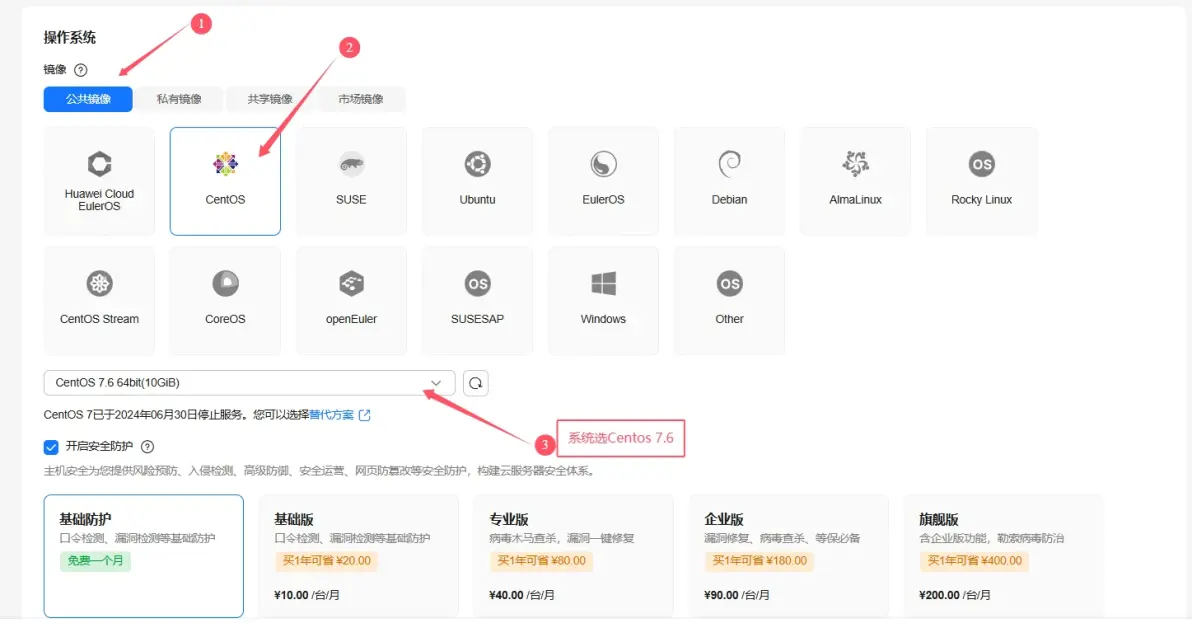Select the 基础版 protection plan
The width and height of the screenshot is (1192, 623).
pos(359,556)
